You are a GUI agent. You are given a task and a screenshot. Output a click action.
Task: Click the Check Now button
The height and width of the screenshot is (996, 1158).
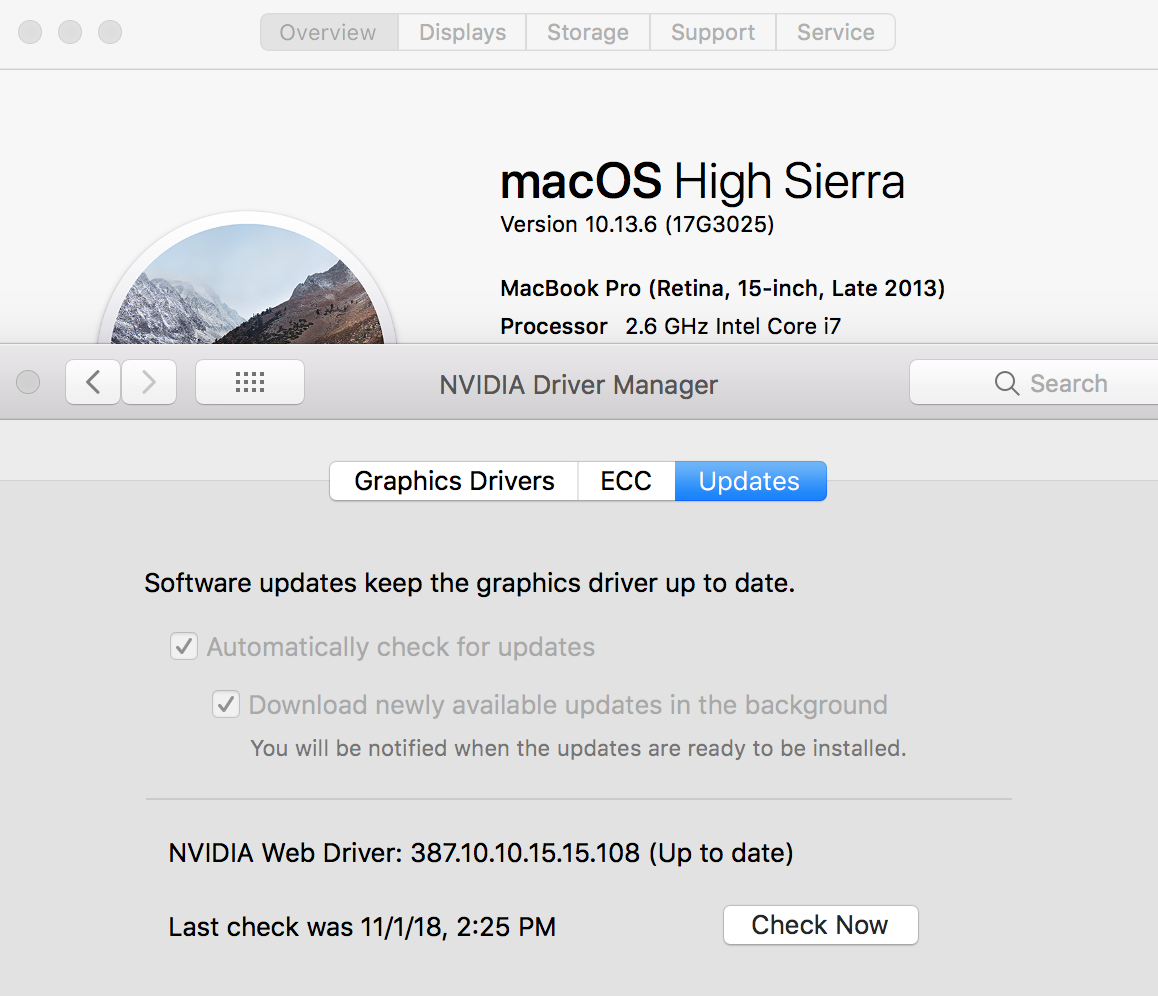tap(820, 925)
